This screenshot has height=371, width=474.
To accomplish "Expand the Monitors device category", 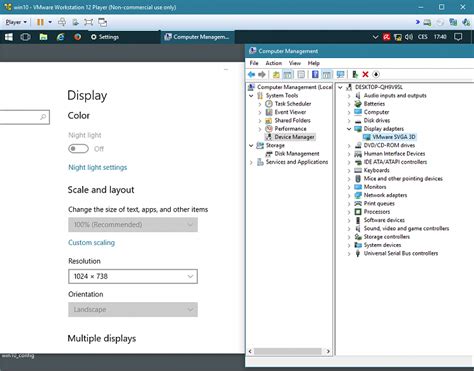I will point(349,187).
